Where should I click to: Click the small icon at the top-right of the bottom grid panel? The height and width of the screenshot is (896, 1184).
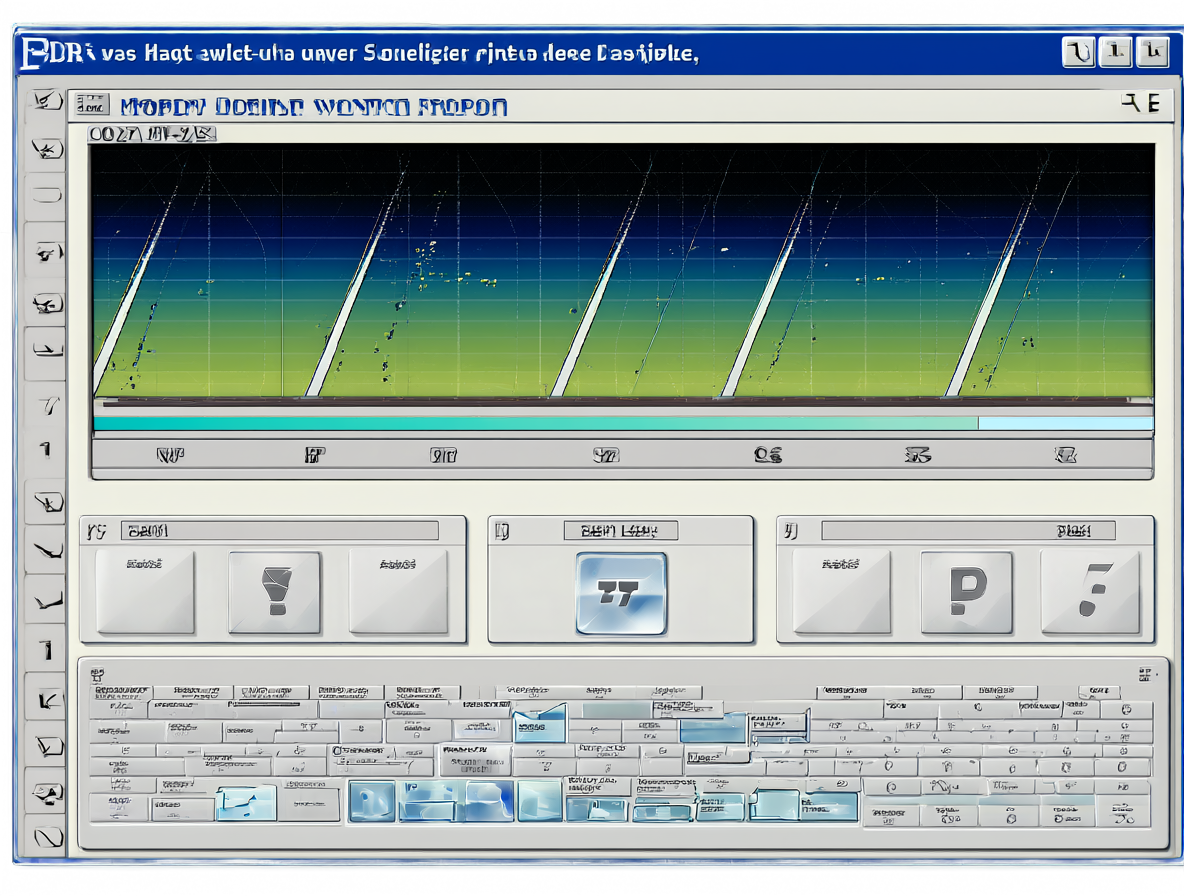point(1145,674)
